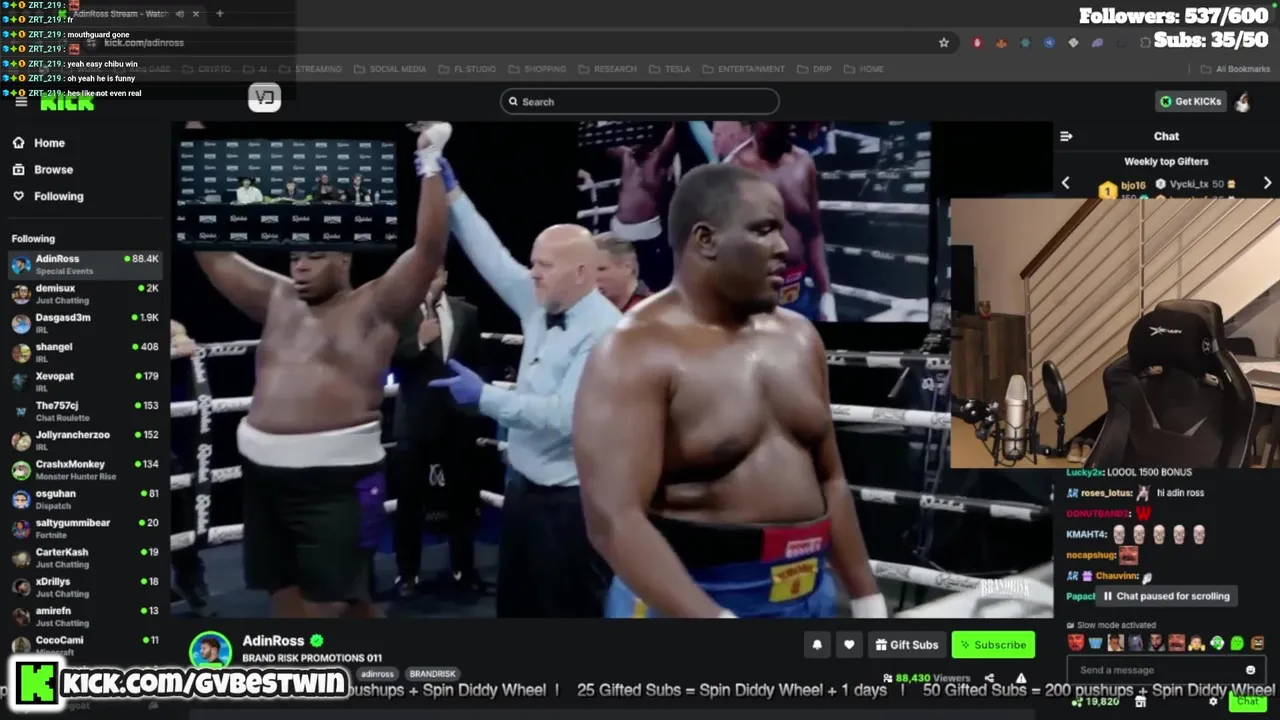Click the Get KICKs button

pos(1190,101)
